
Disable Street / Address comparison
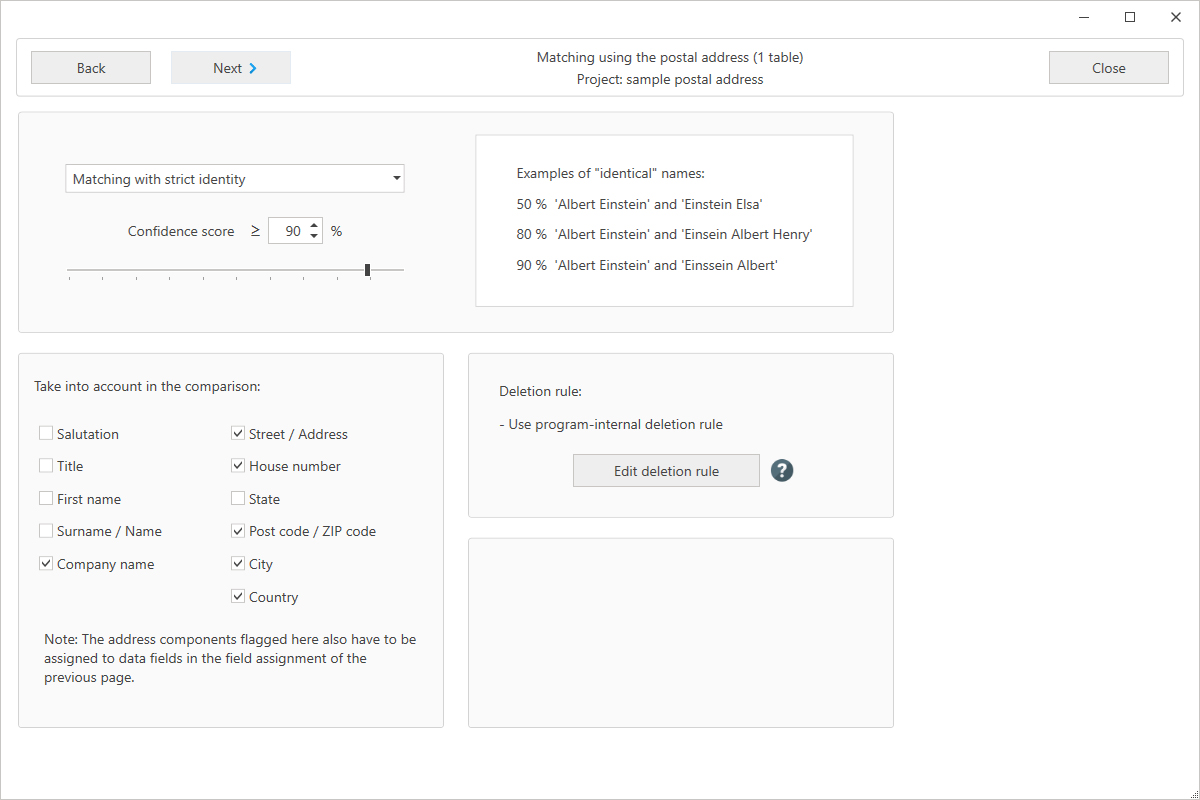237,432
